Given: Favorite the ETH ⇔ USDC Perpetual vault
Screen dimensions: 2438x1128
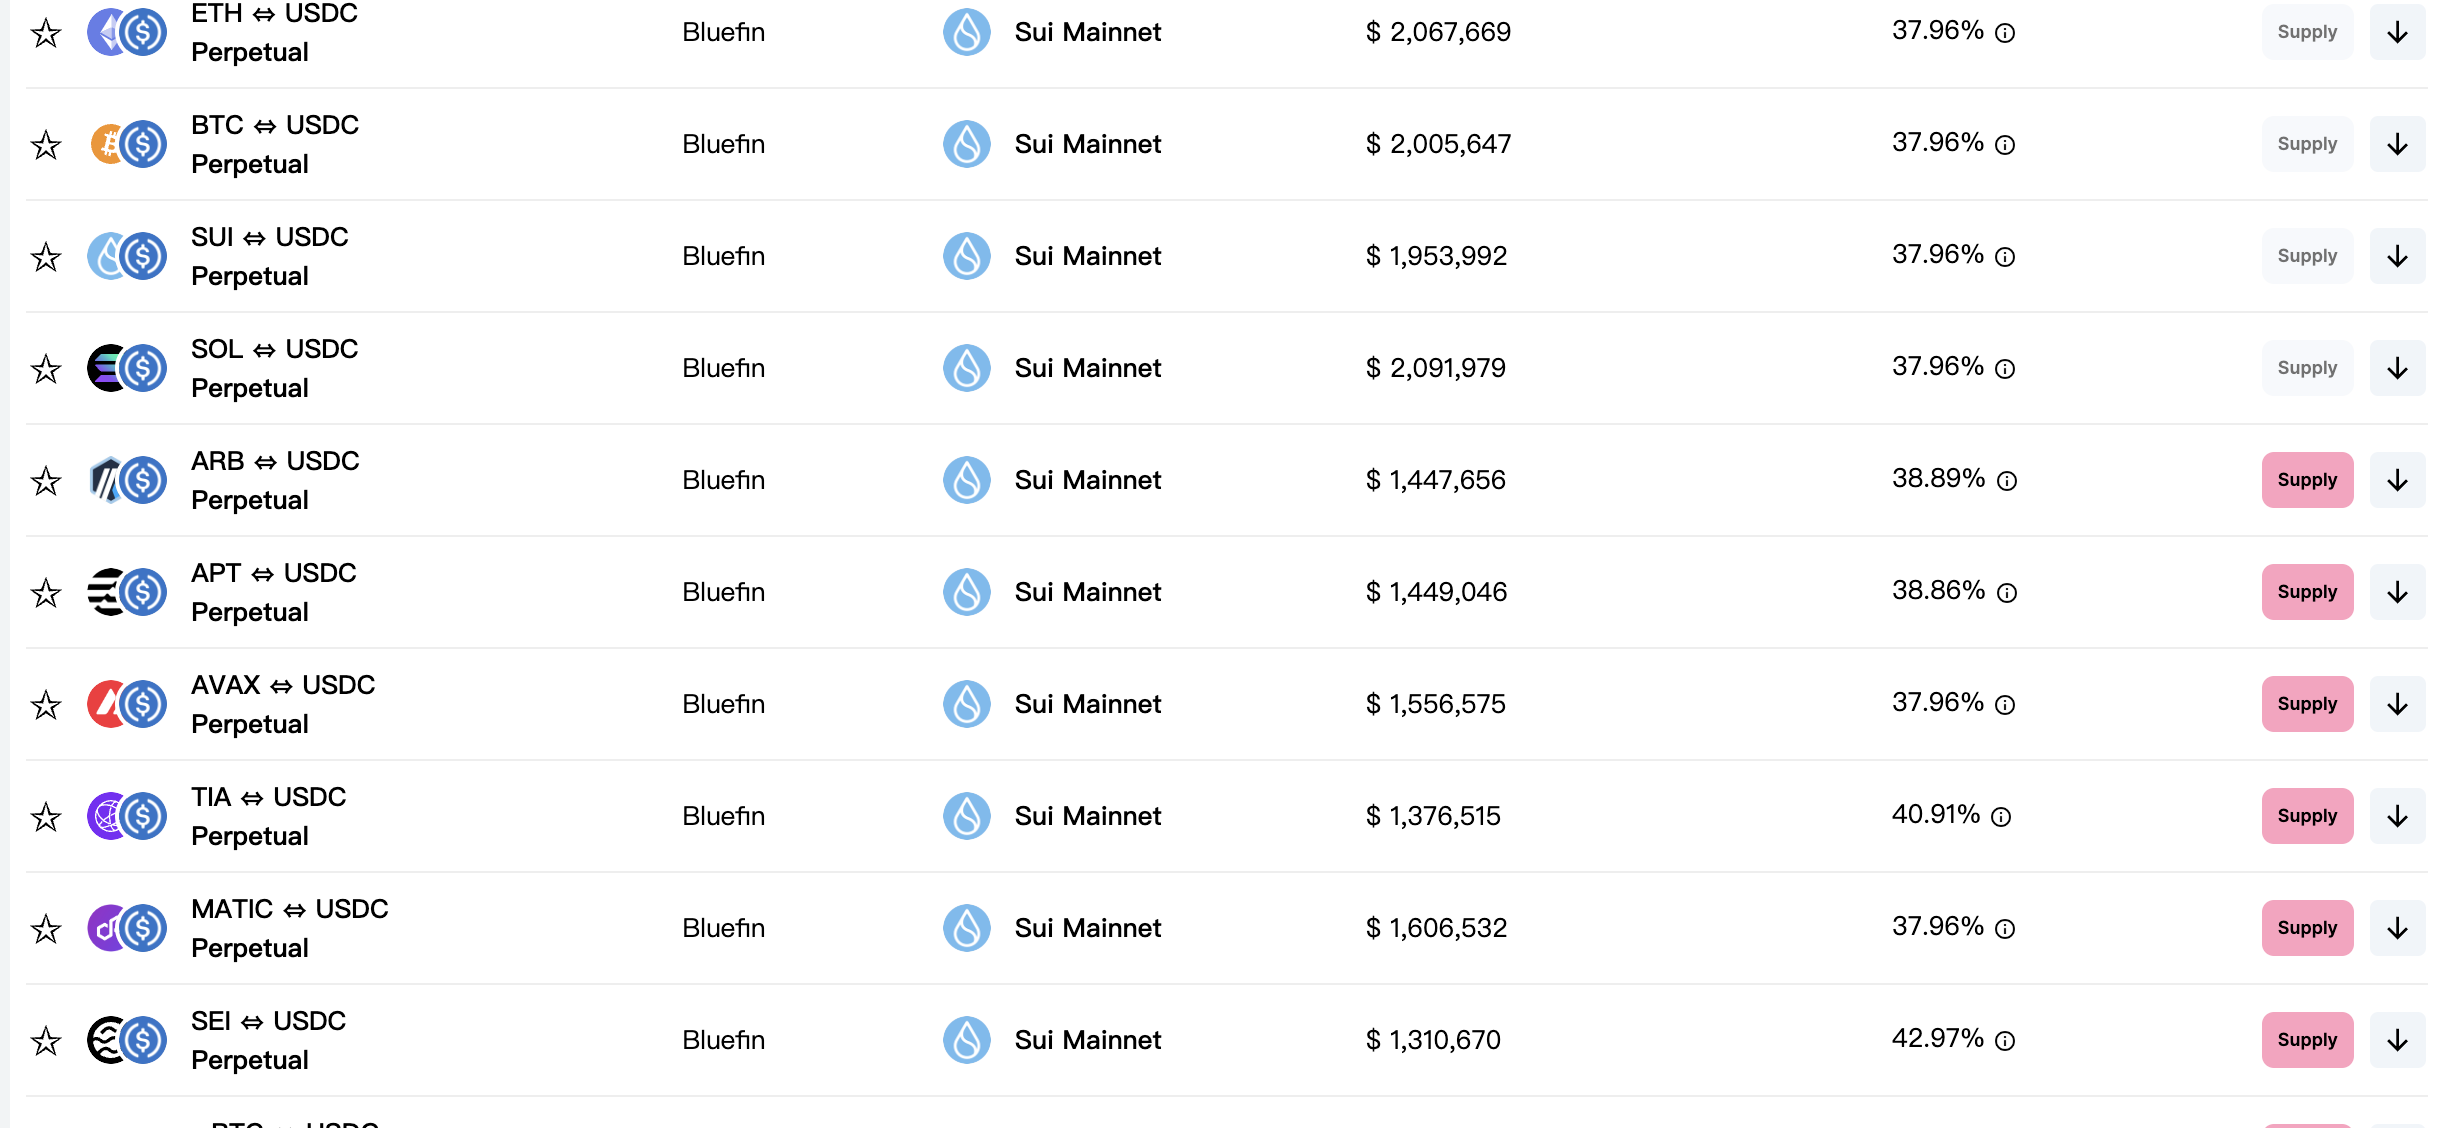Looking at the screenshot, I should (x=46, y=34).
